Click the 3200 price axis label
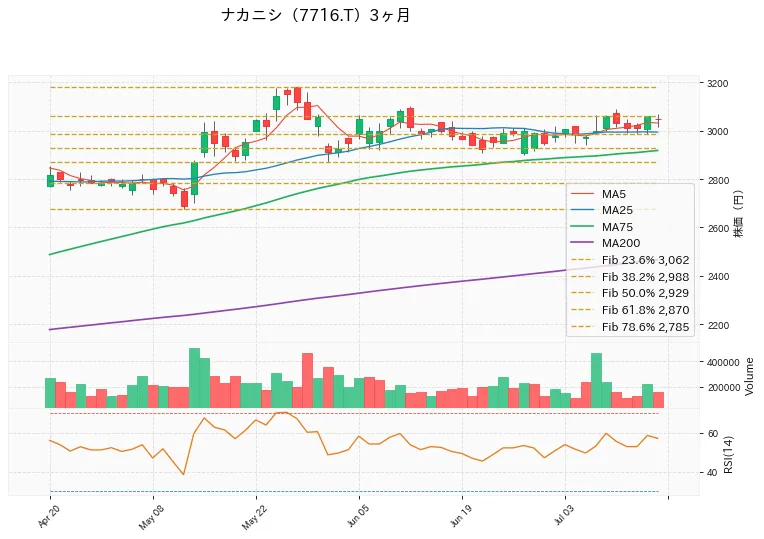Screen dimensions: 764x539 (717, 83)
